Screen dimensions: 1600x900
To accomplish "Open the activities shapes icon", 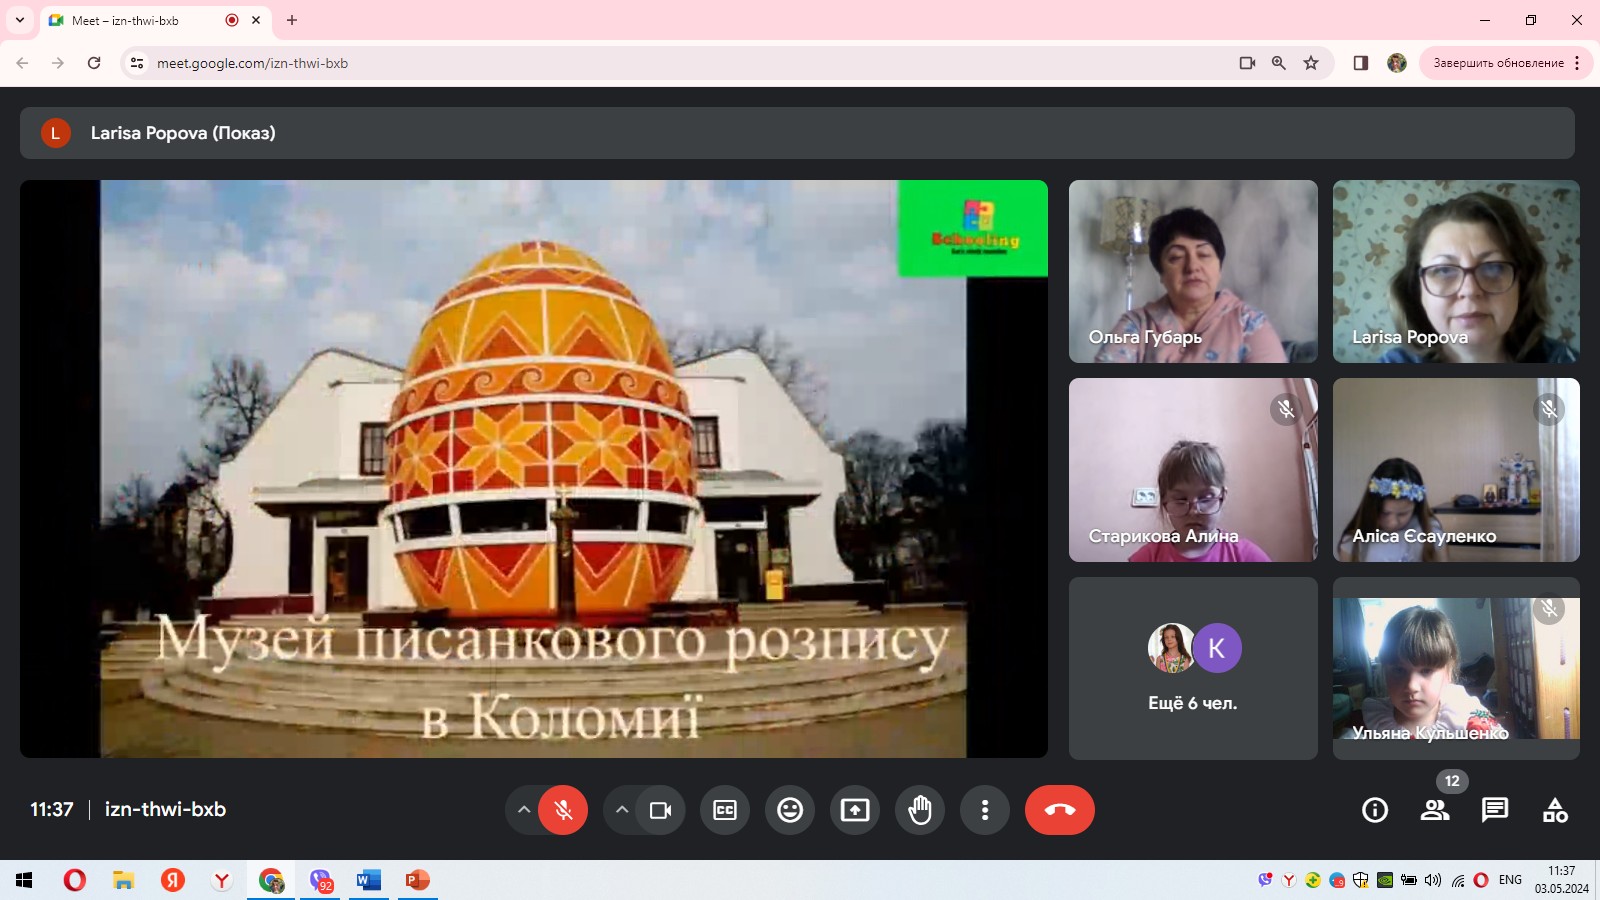I will click(1555, 810).
